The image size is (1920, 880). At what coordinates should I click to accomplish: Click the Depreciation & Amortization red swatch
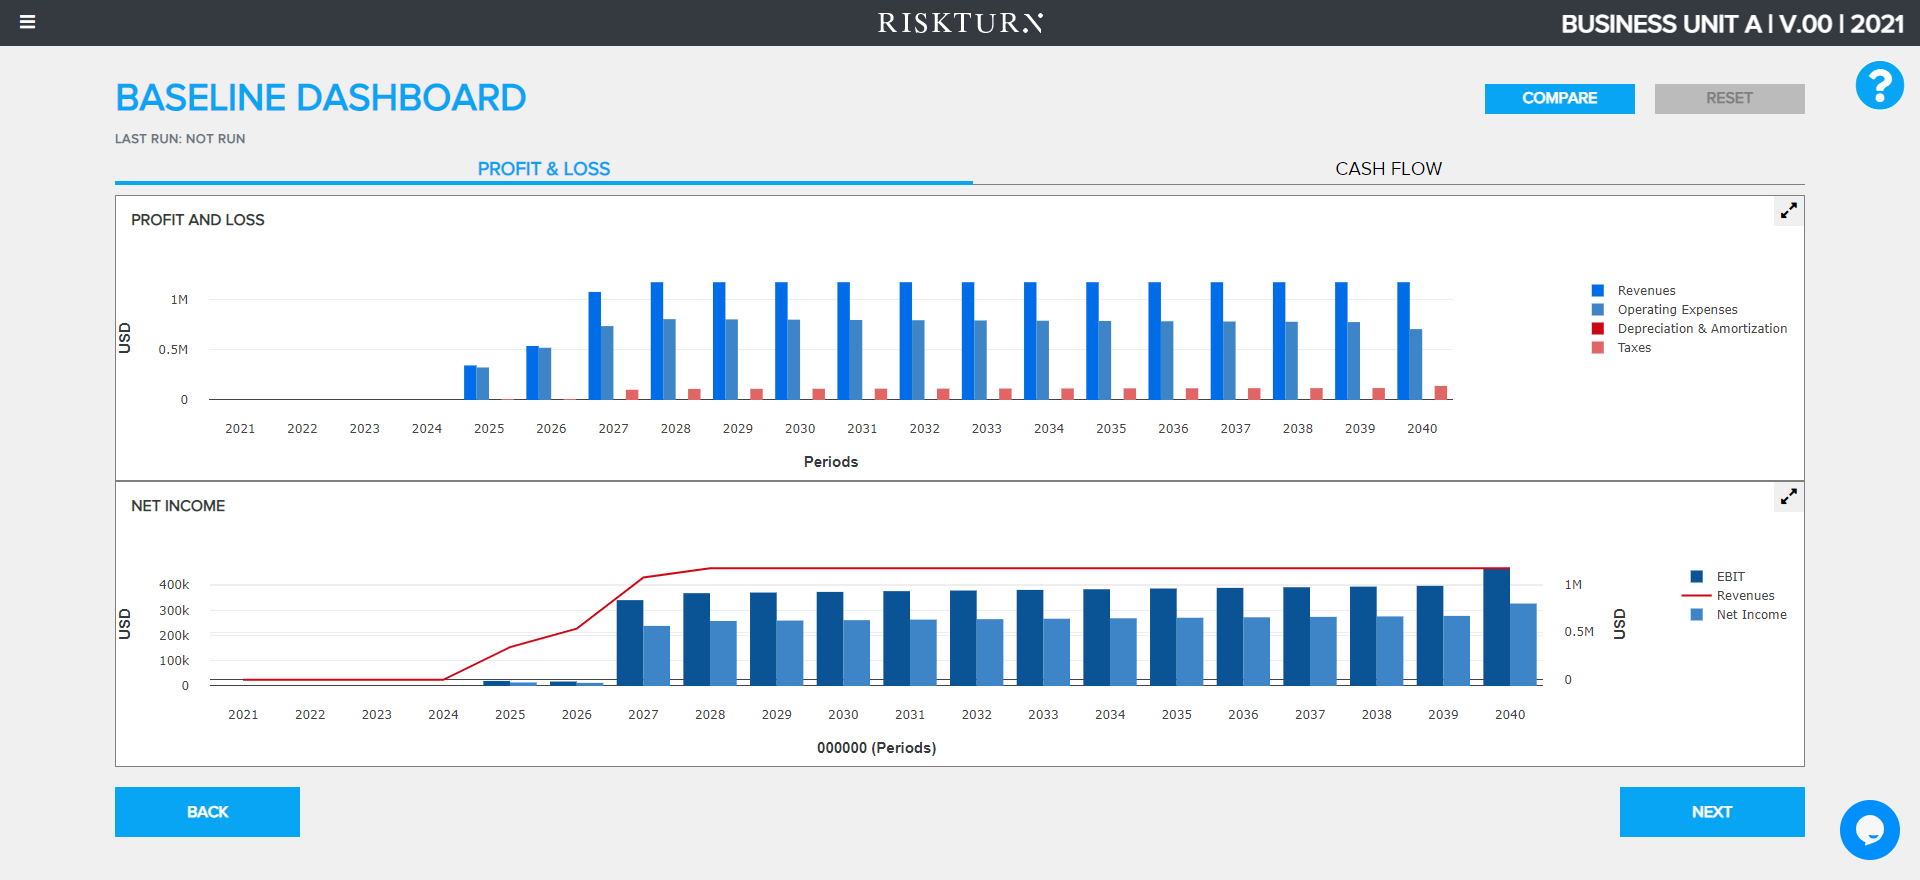tap(1598, 329)
